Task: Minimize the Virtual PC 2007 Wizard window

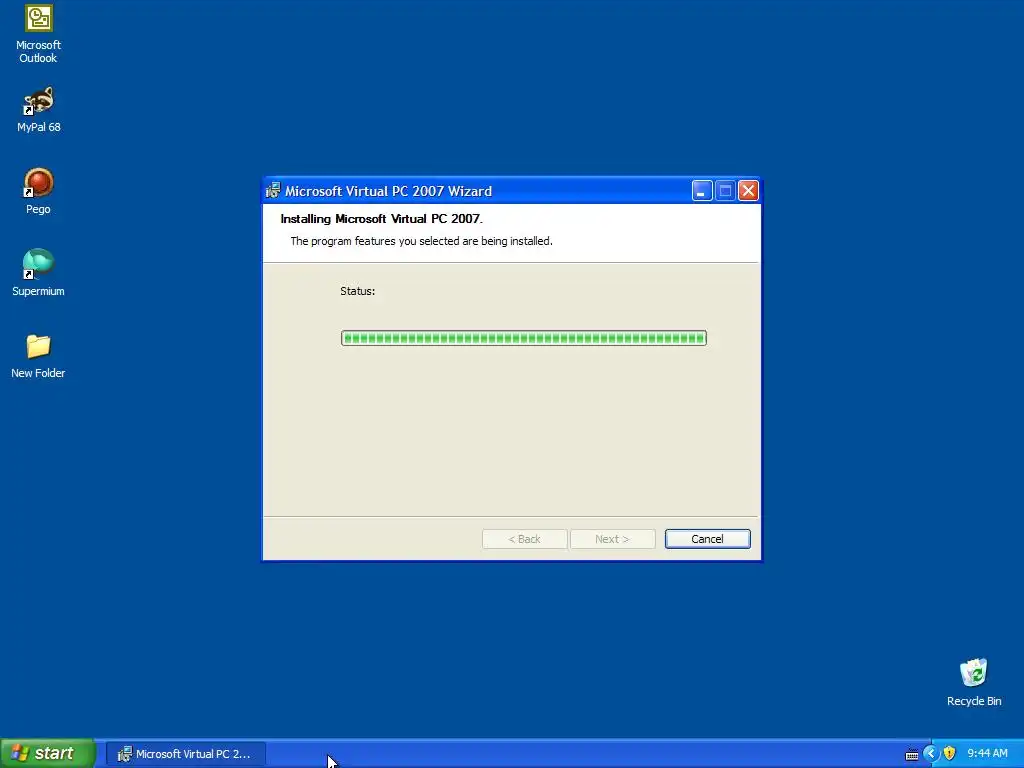Action: click(702, 191)
